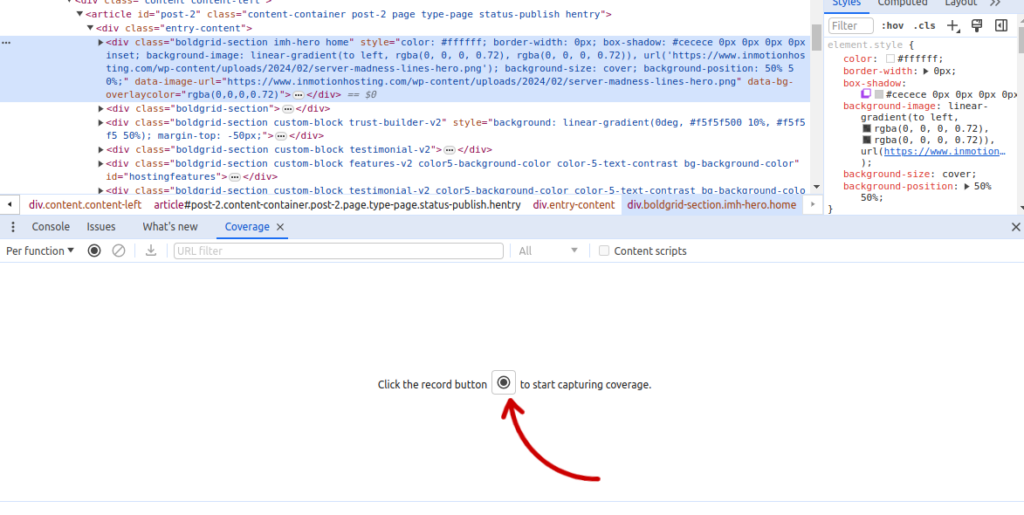This screenshot has height=515, width=1024.
Task: Click the inmotion URL link in styles
Action: click(x=943, y=151)
